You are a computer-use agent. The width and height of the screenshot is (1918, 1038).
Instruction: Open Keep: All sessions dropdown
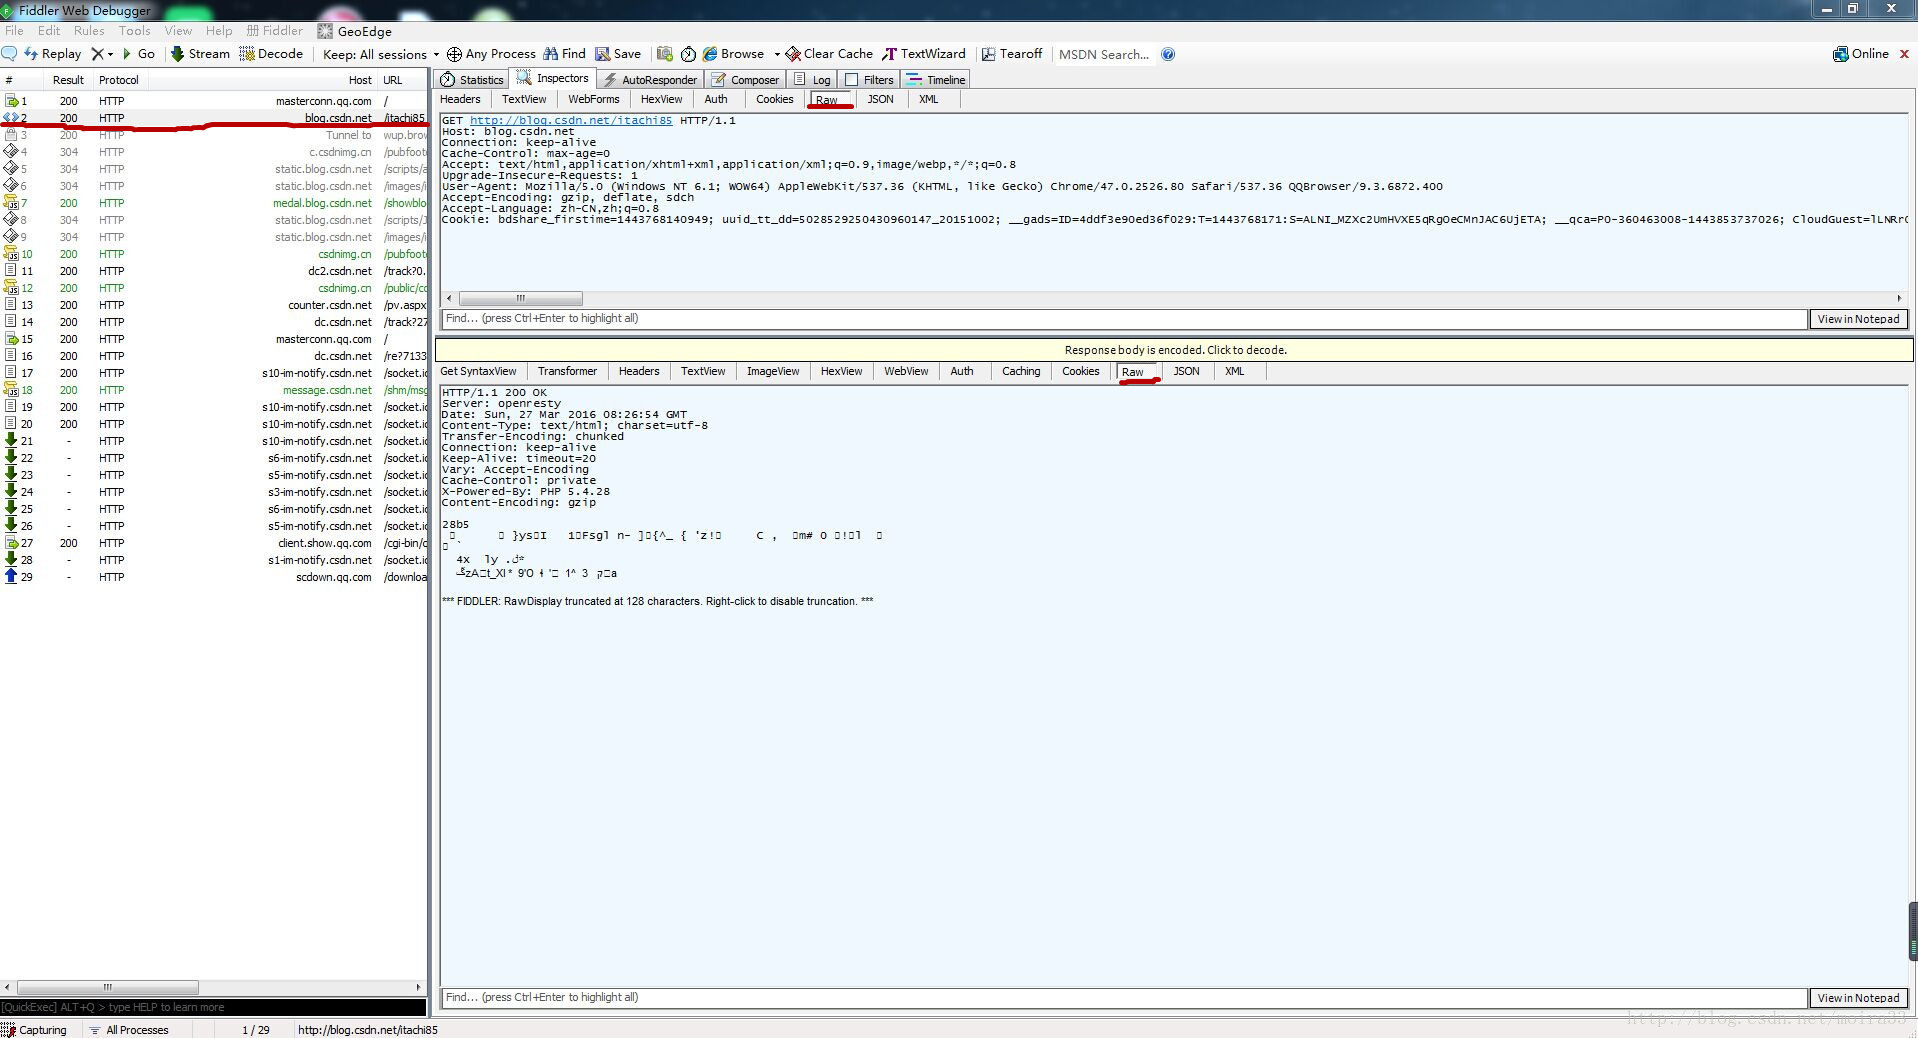[380, 54]
